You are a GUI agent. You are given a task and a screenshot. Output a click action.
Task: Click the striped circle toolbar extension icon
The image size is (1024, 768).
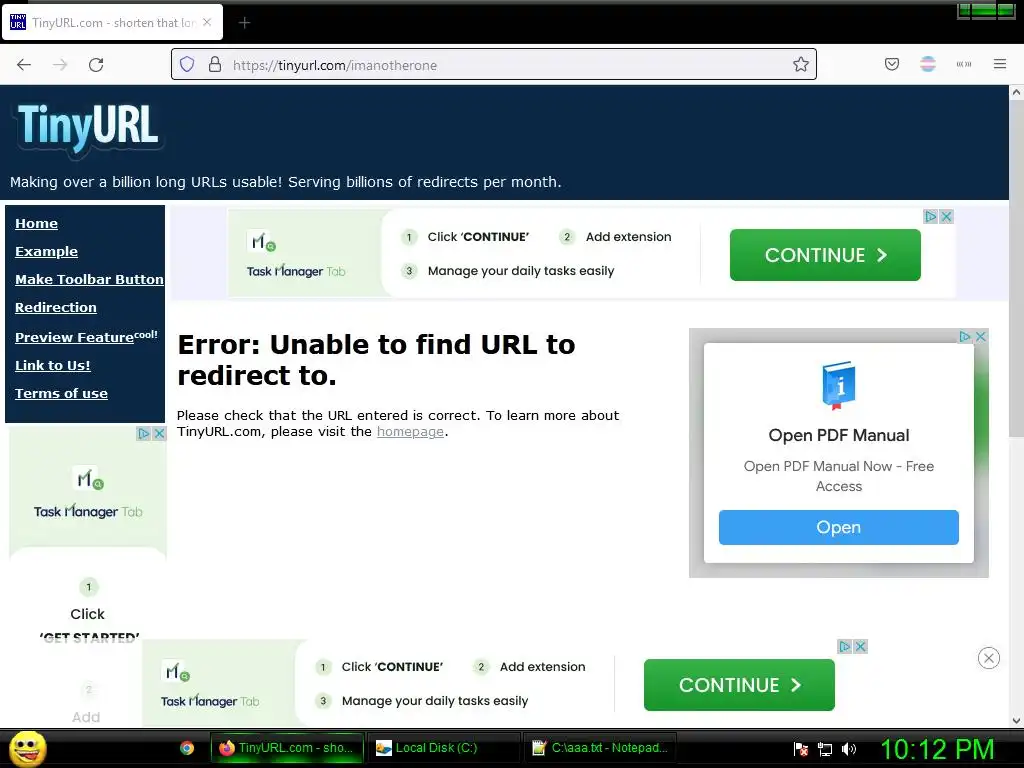pyautogui.click(x=928, y=64)
